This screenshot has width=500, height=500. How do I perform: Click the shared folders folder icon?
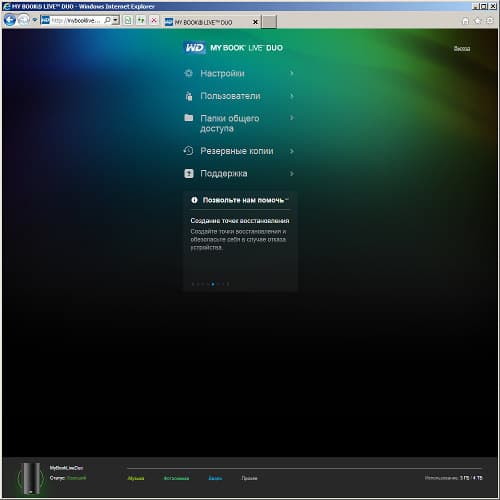coord(189,118)
